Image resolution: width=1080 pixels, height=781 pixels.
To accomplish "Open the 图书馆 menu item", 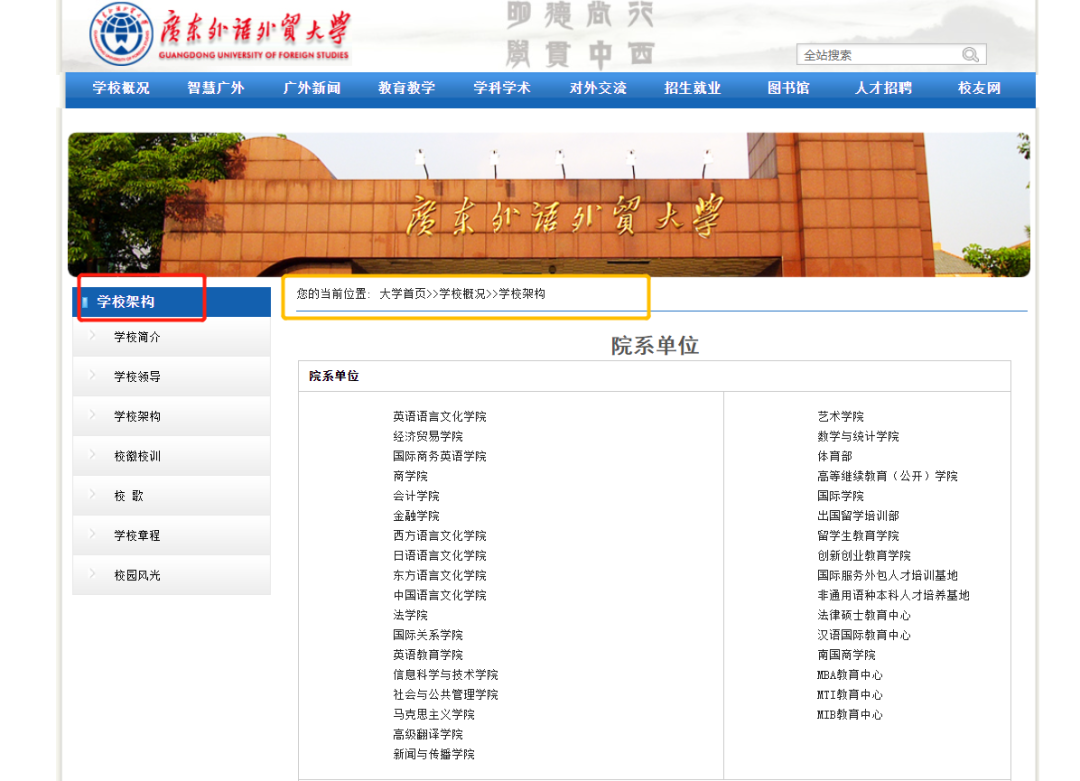I will (789, 88).
